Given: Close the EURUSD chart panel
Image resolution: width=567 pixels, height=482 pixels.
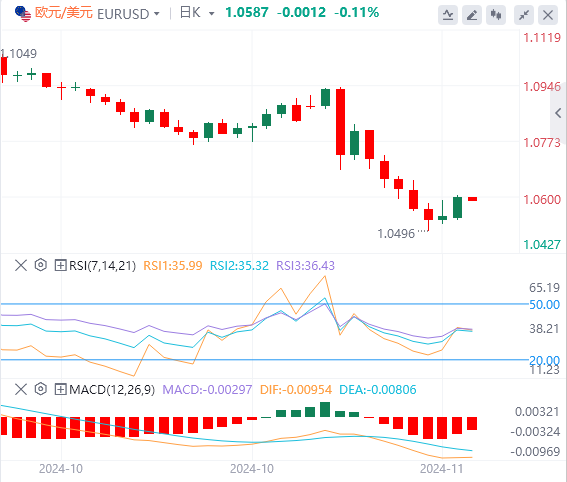Looking at the screenshot, I should [548, 15].
